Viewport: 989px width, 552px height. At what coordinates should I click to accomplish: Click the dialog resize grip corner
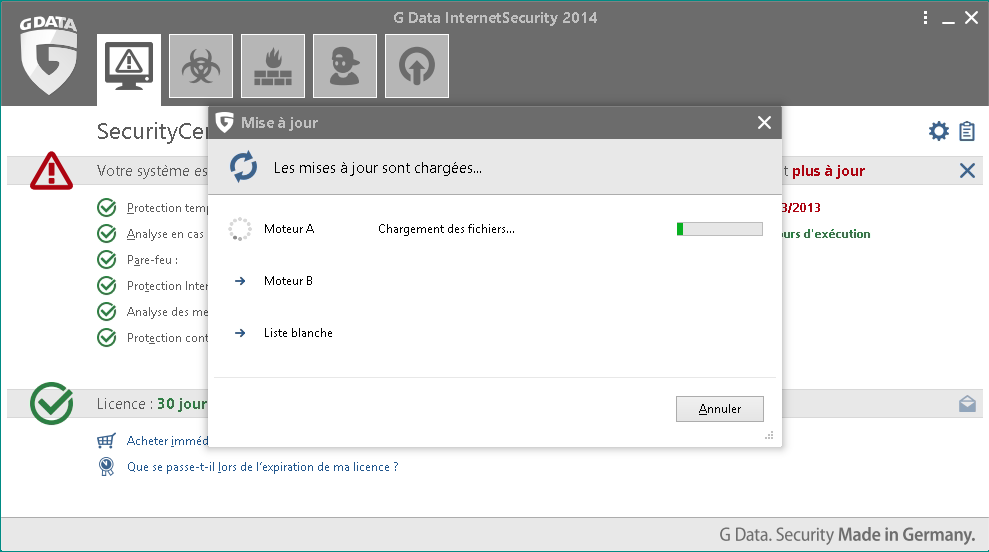pos(769,435)
